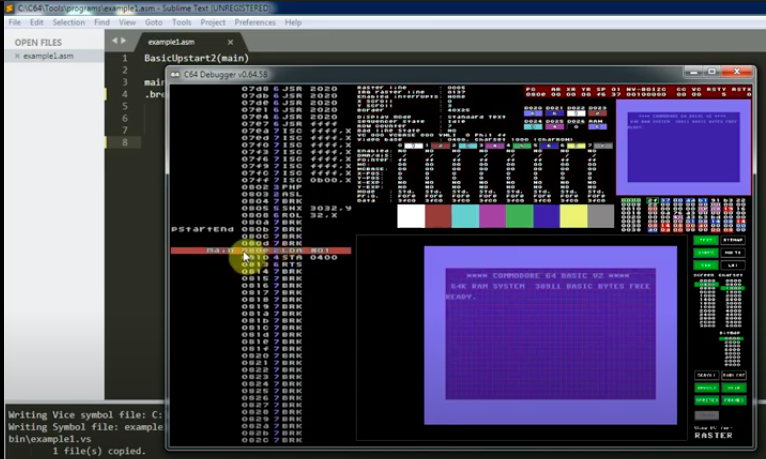Toggle the GRID overlay button
This screenshot has height=459, width=766.
[x=733, y=387]
